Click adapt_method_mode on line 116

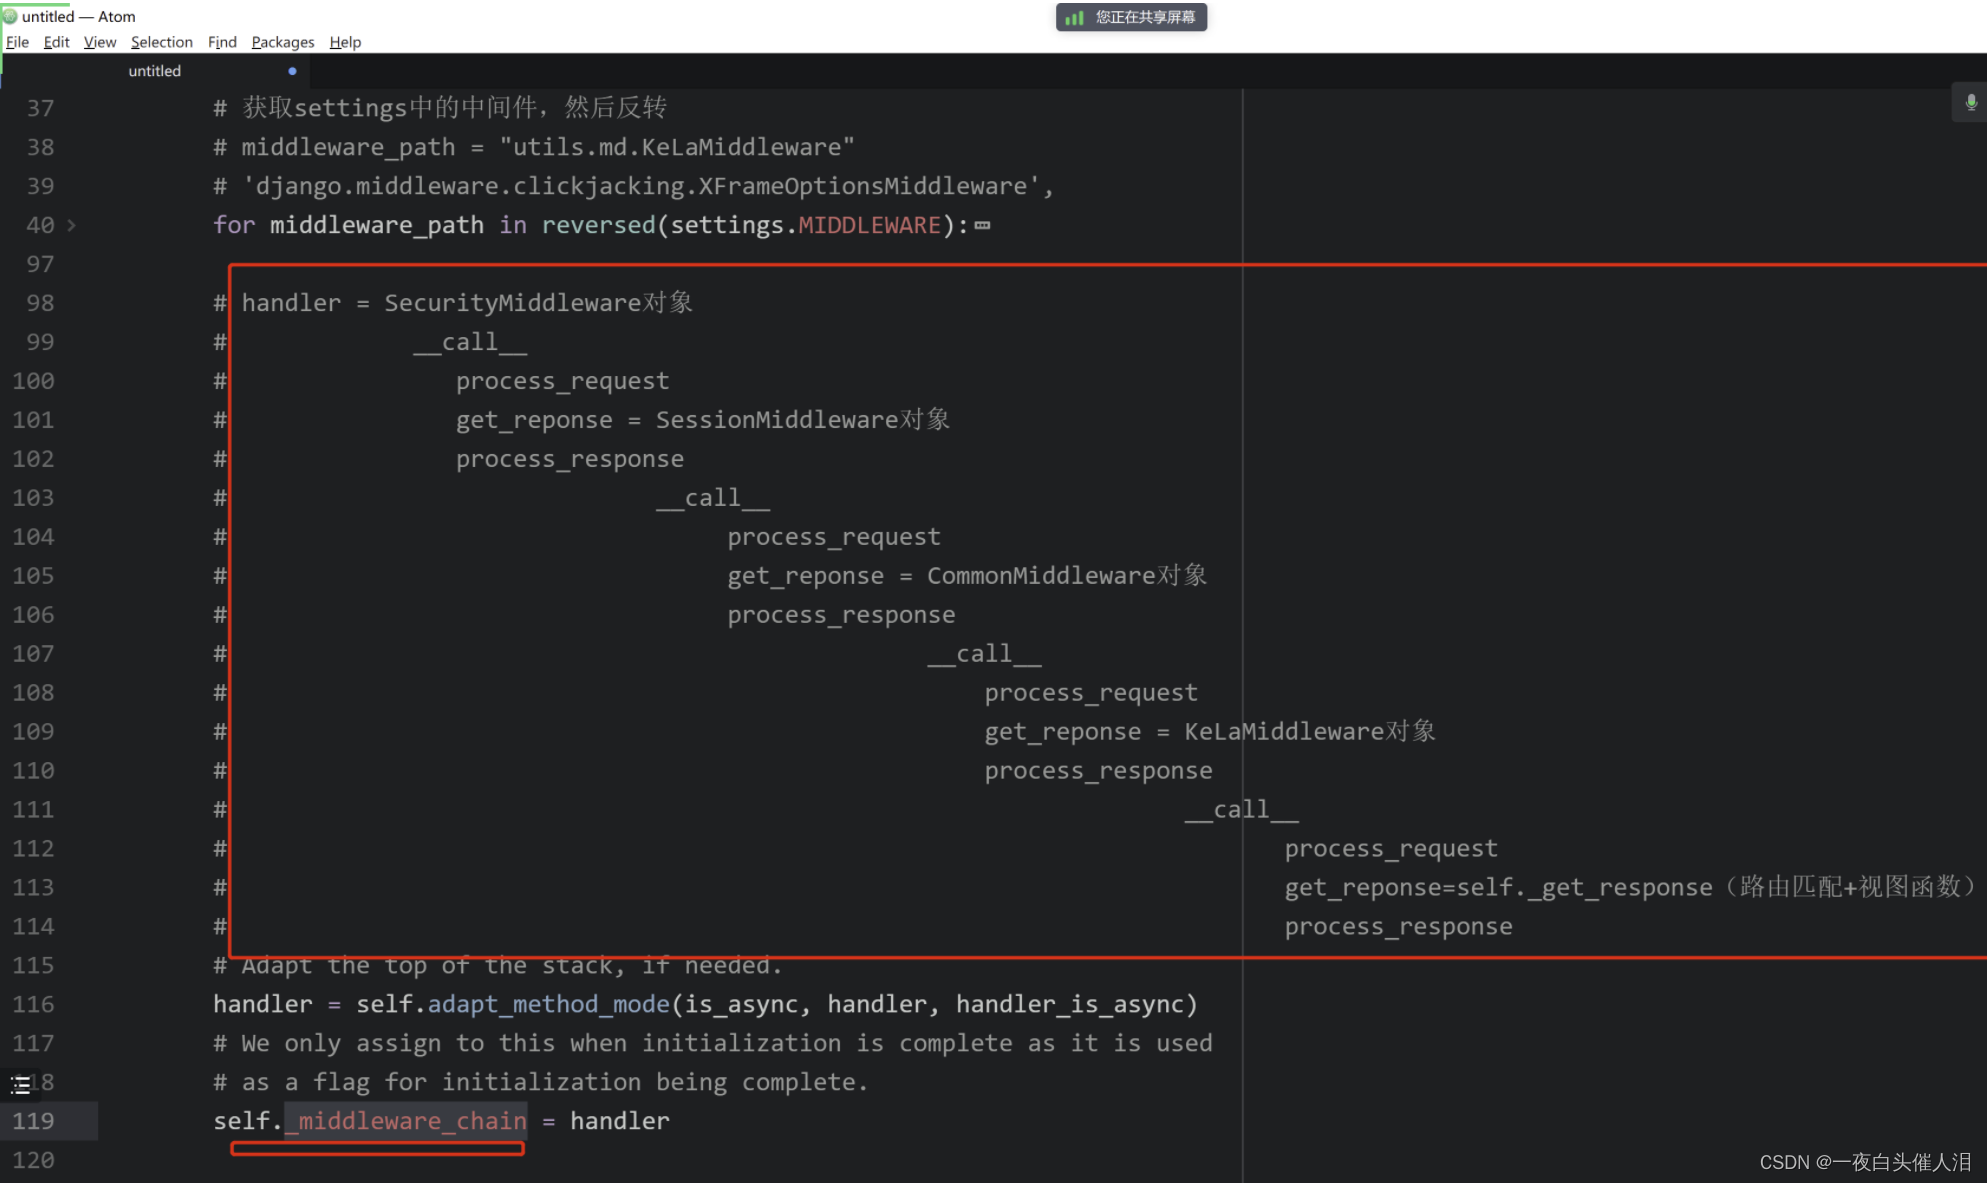(549, 1004)
